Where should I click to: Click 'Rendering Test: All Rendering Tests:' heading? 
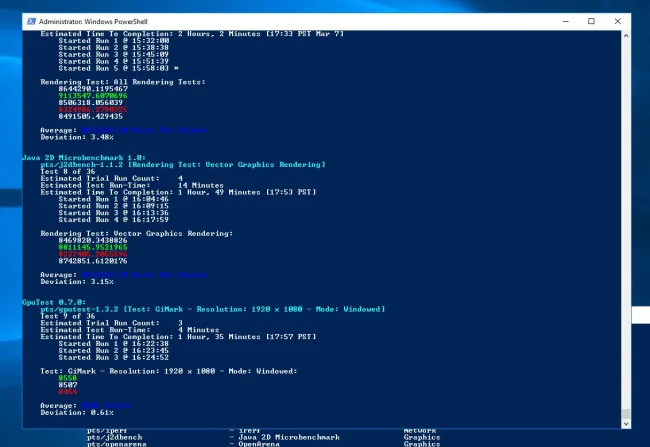pyautogui.click(x=123, y=82)
